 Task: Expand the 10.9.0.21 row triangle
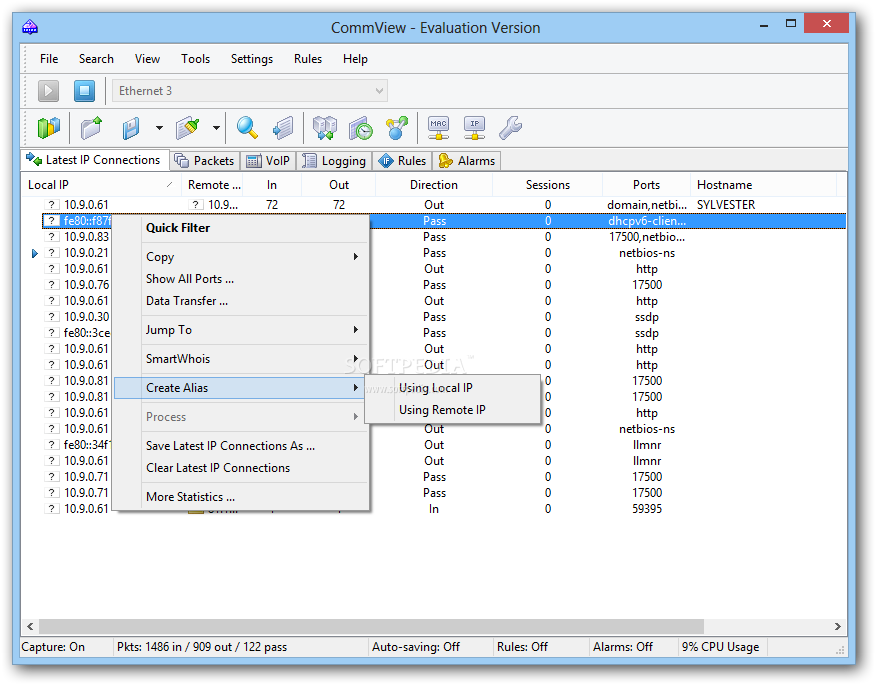click(x=35, y=253)
